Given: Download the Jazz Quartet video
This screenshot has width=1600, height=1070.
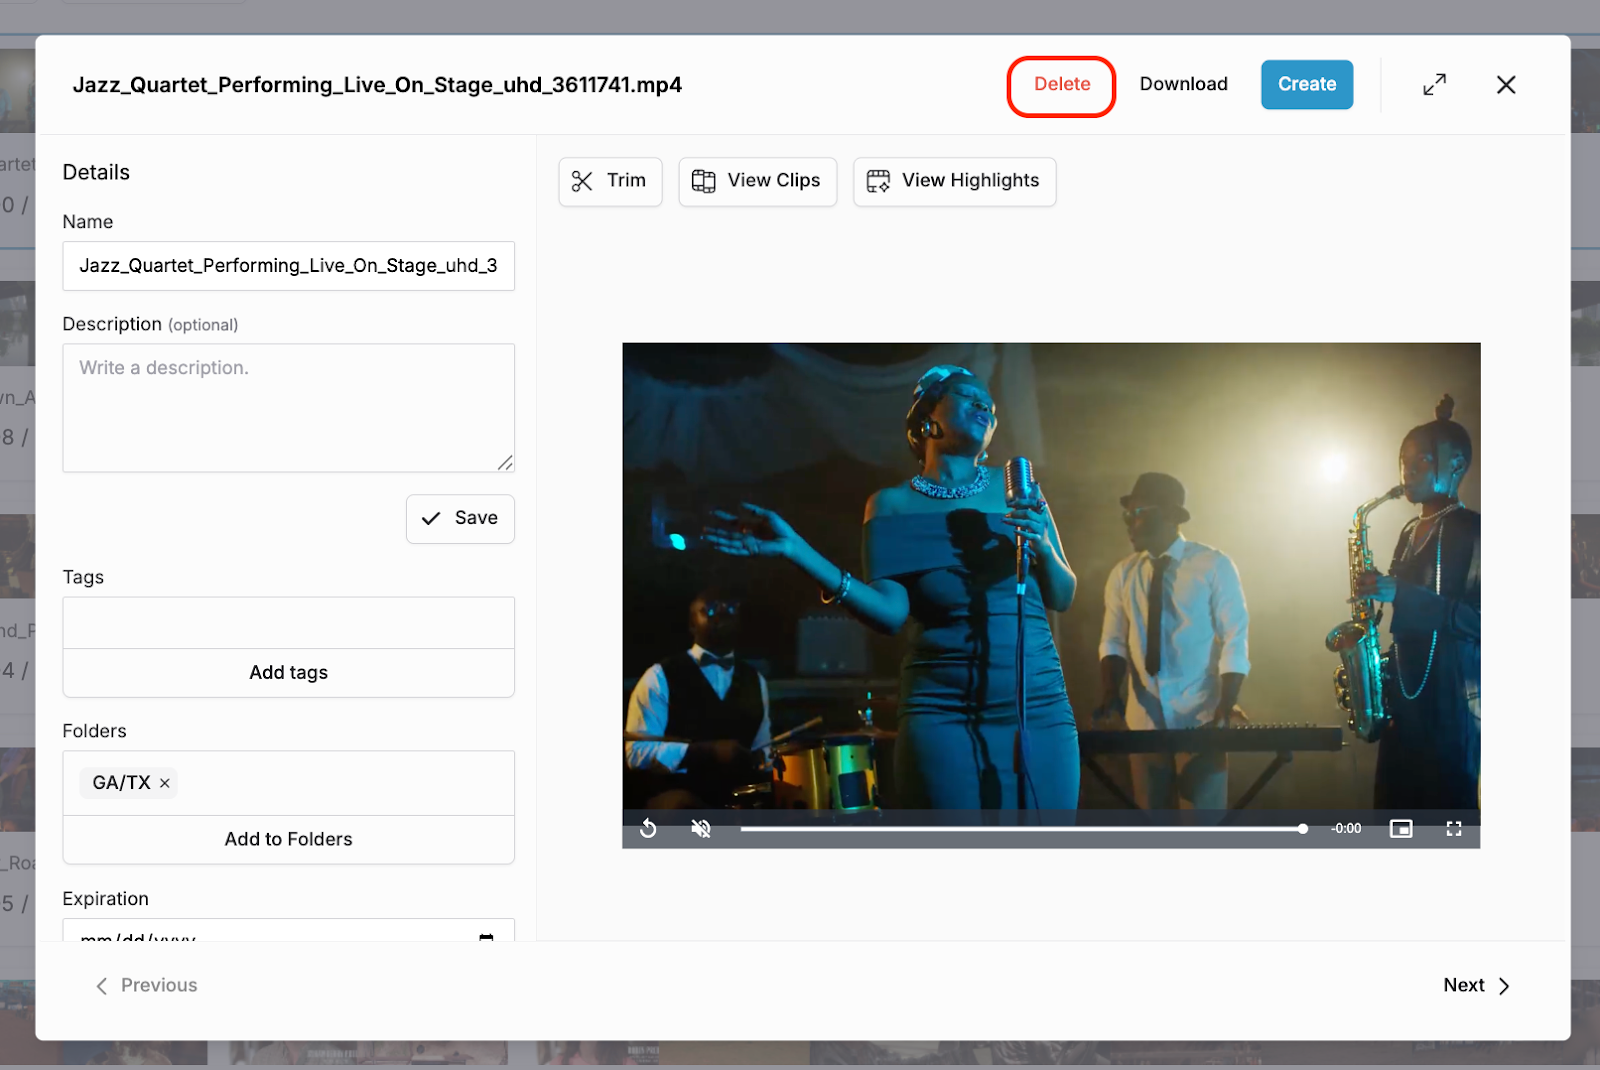Looking at the screenshot, I should point(1183,85).
